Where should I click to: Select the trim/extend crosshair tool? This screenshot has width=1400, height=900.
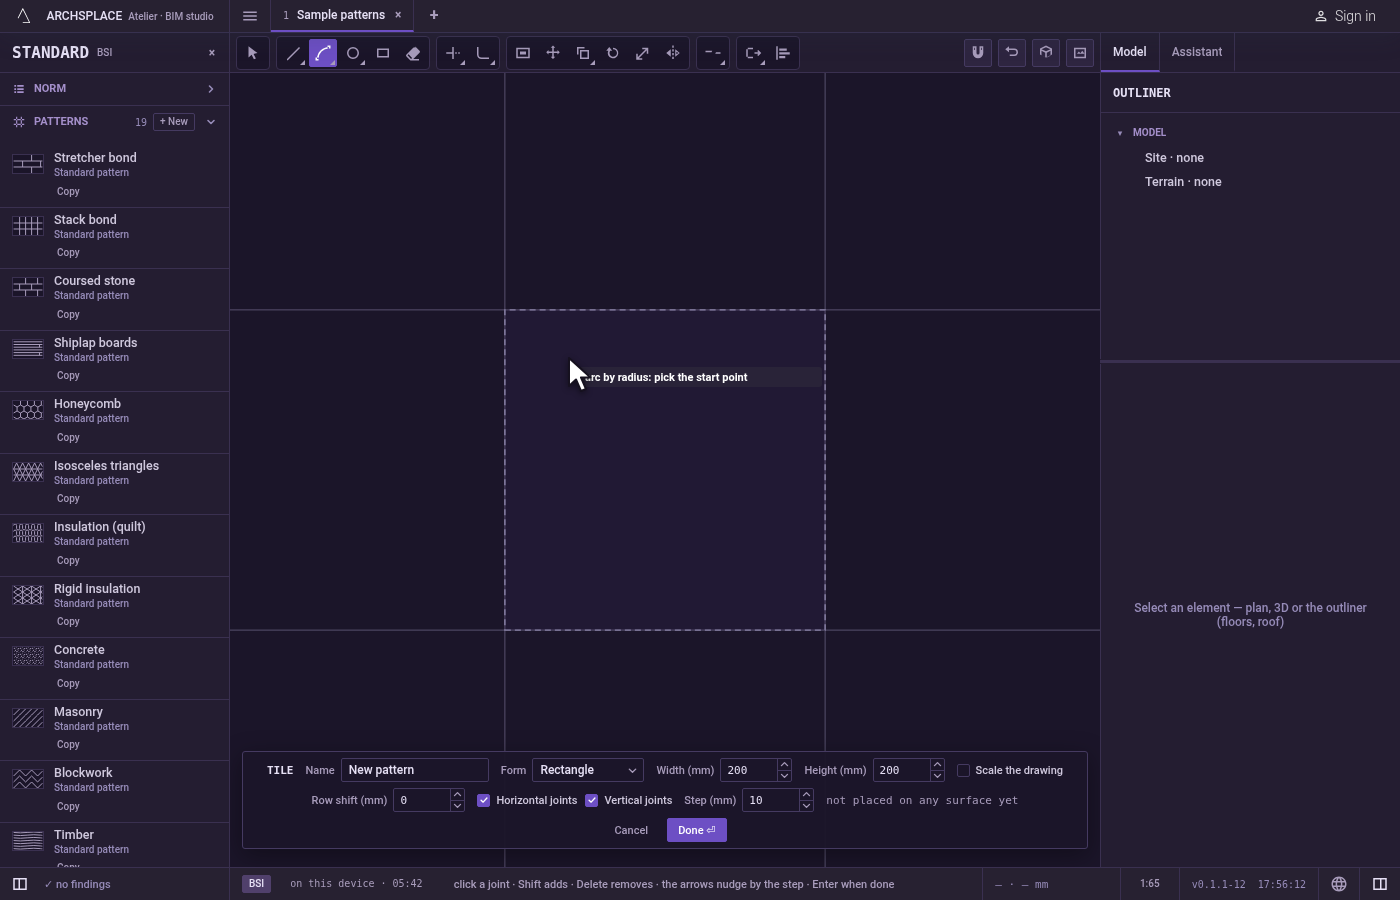point(453,53)
